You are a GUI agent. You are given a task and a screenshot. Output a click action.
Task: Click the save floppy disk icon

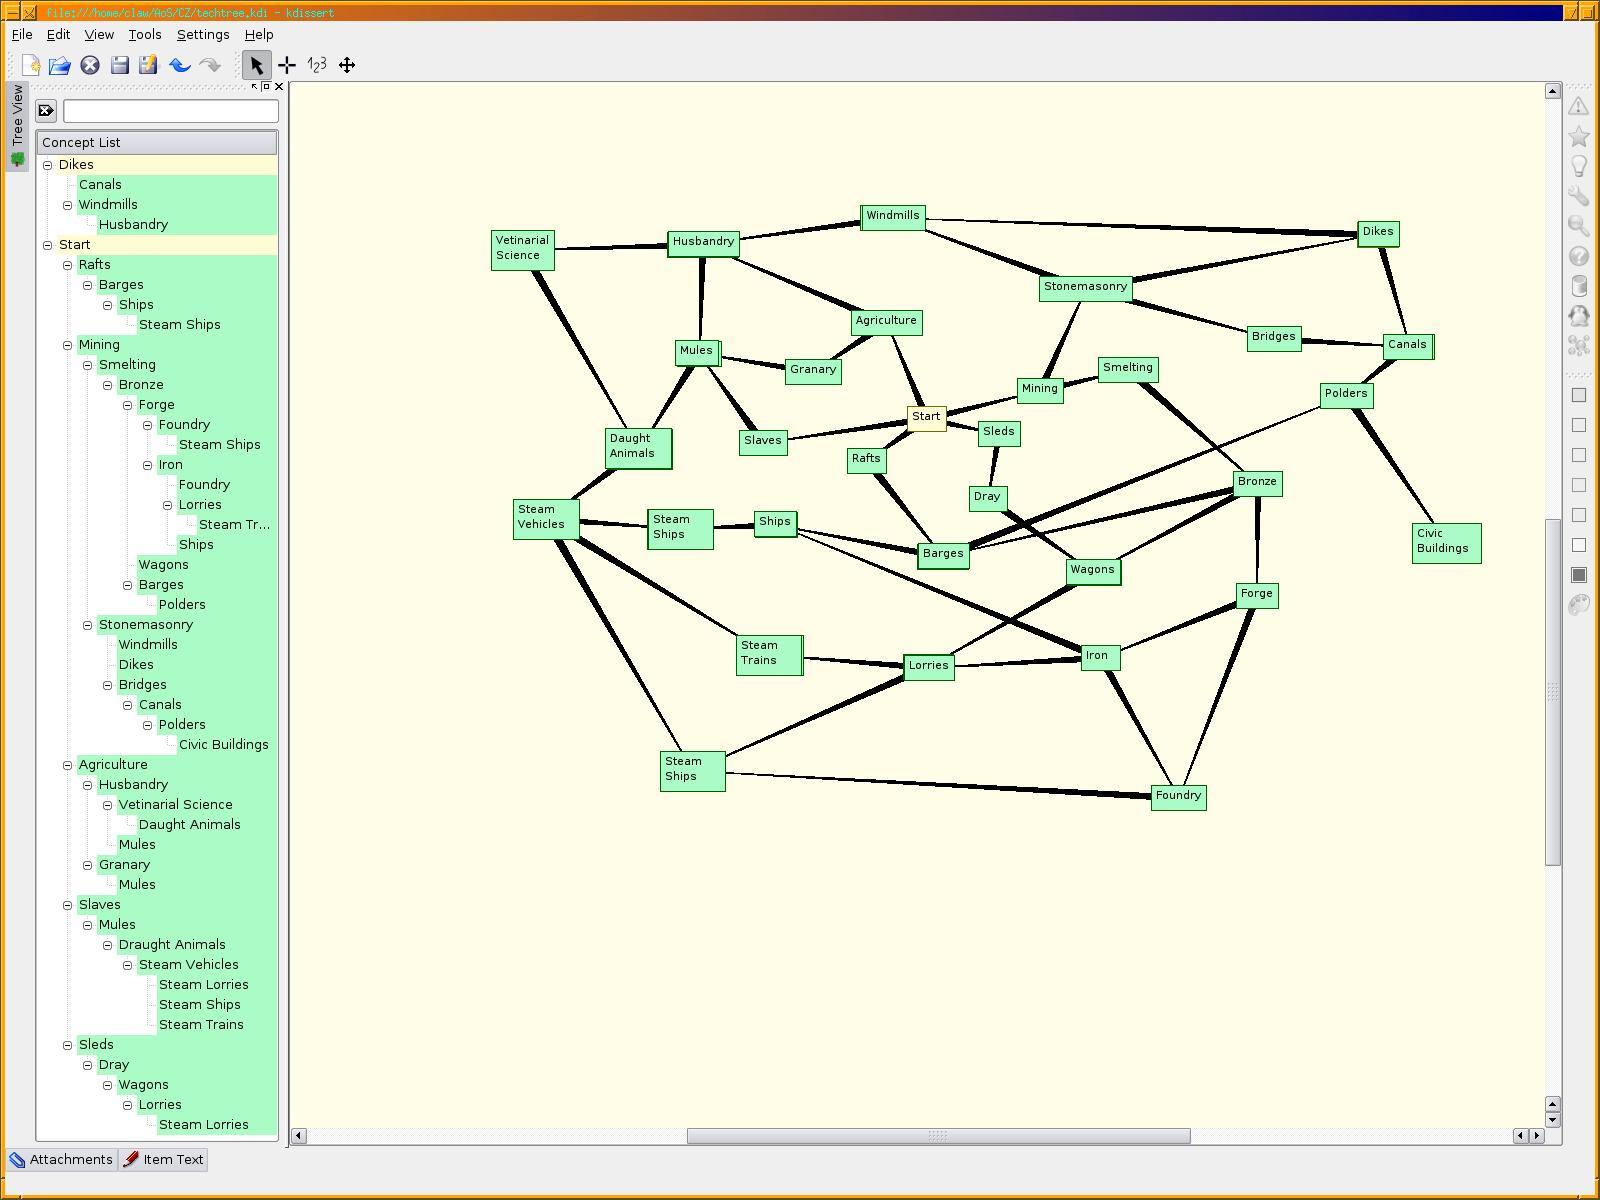click(120, 65)
